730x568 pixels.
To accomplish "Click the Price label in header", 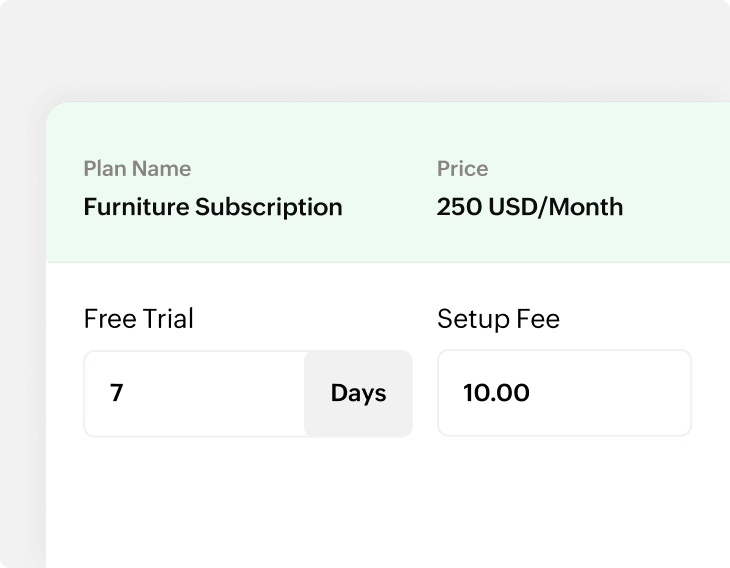I will [x=462, y=169].
